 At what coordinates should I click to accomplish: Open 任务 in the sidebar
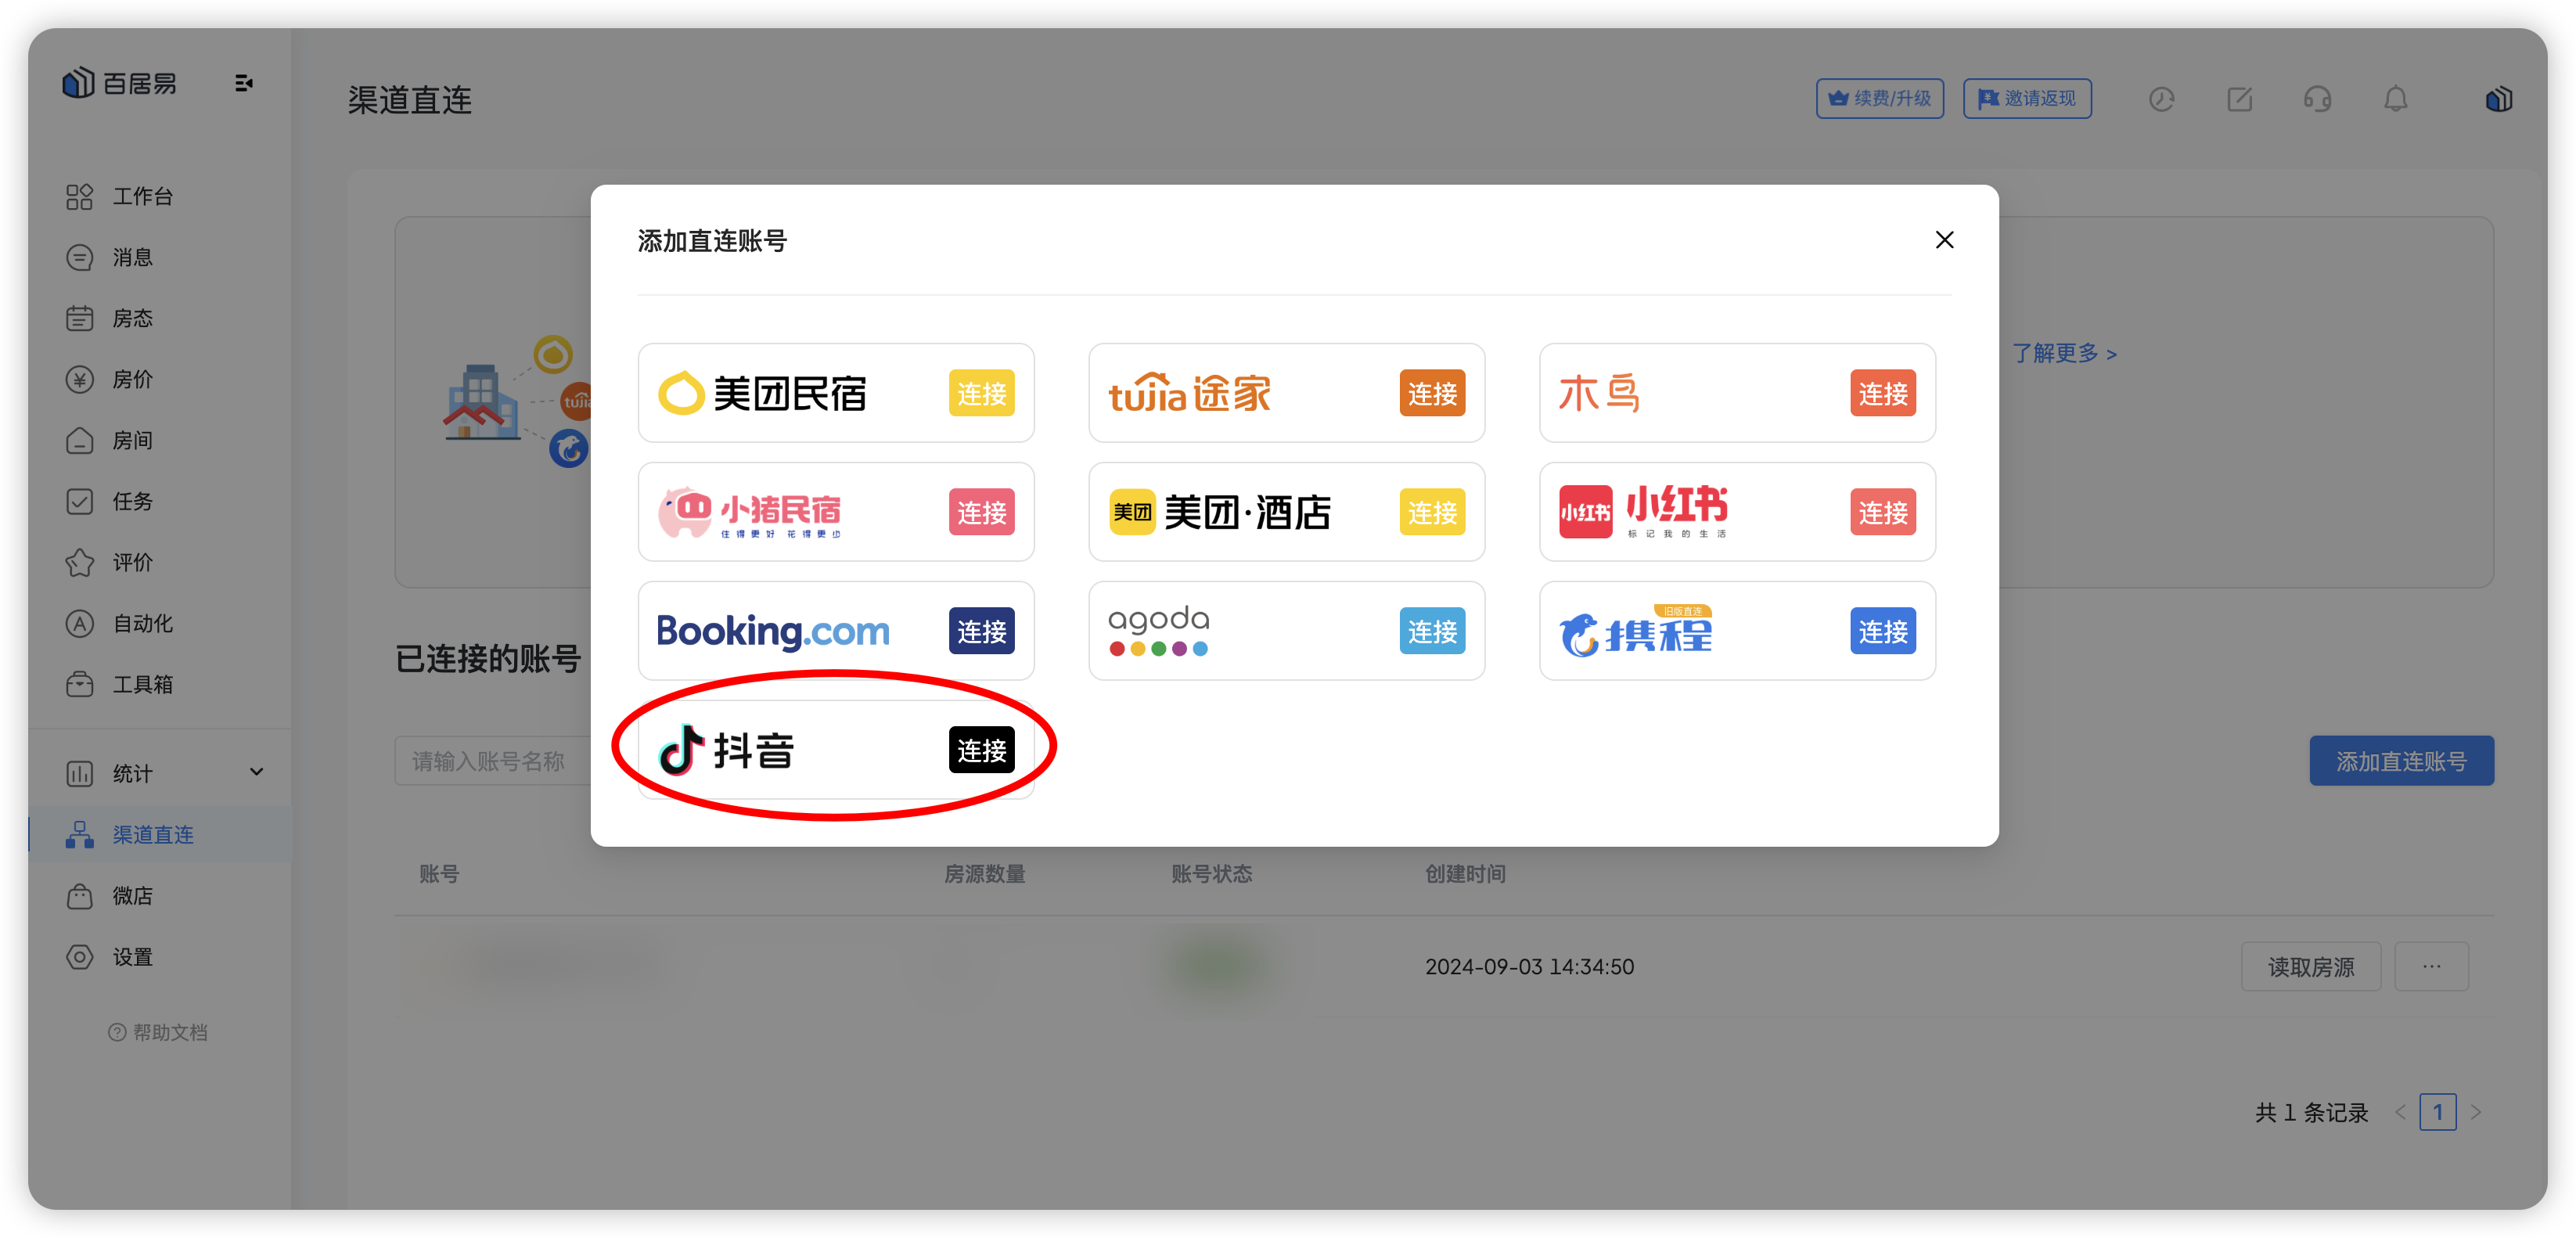point(132,501)
